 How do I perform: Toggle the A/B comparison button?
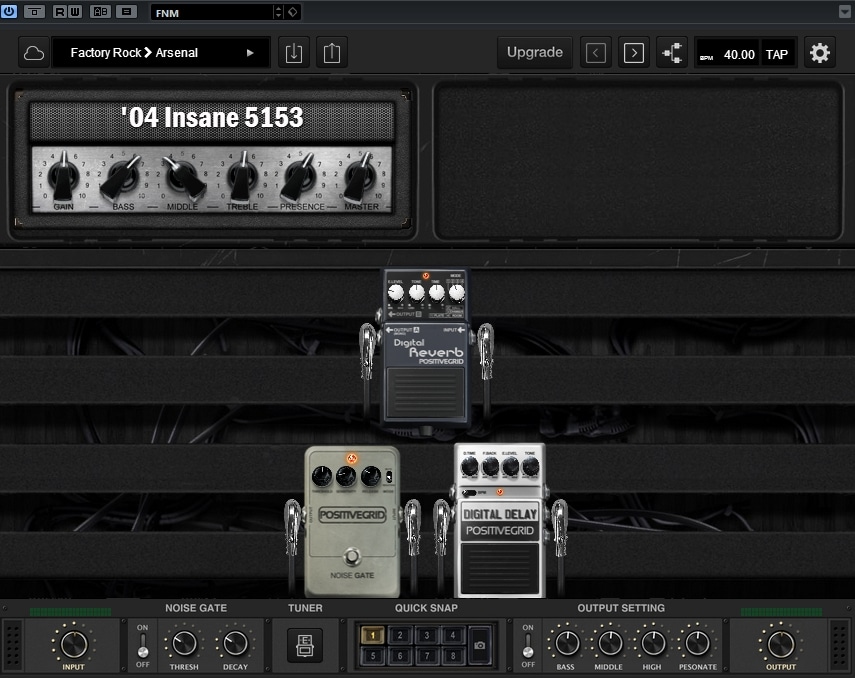100,11
